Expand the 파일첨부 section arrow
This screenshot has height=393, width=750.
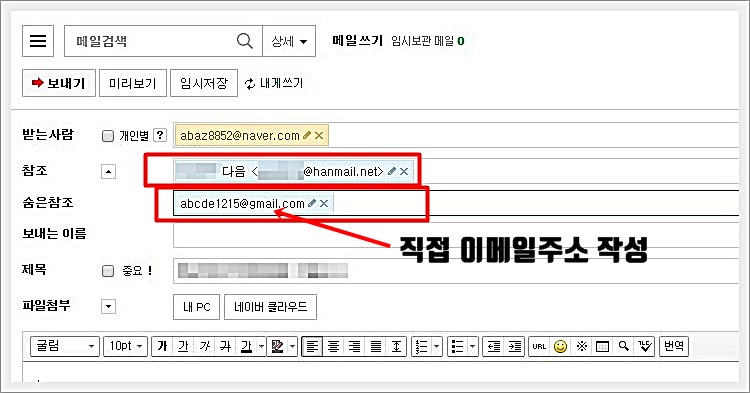[109, 306]
